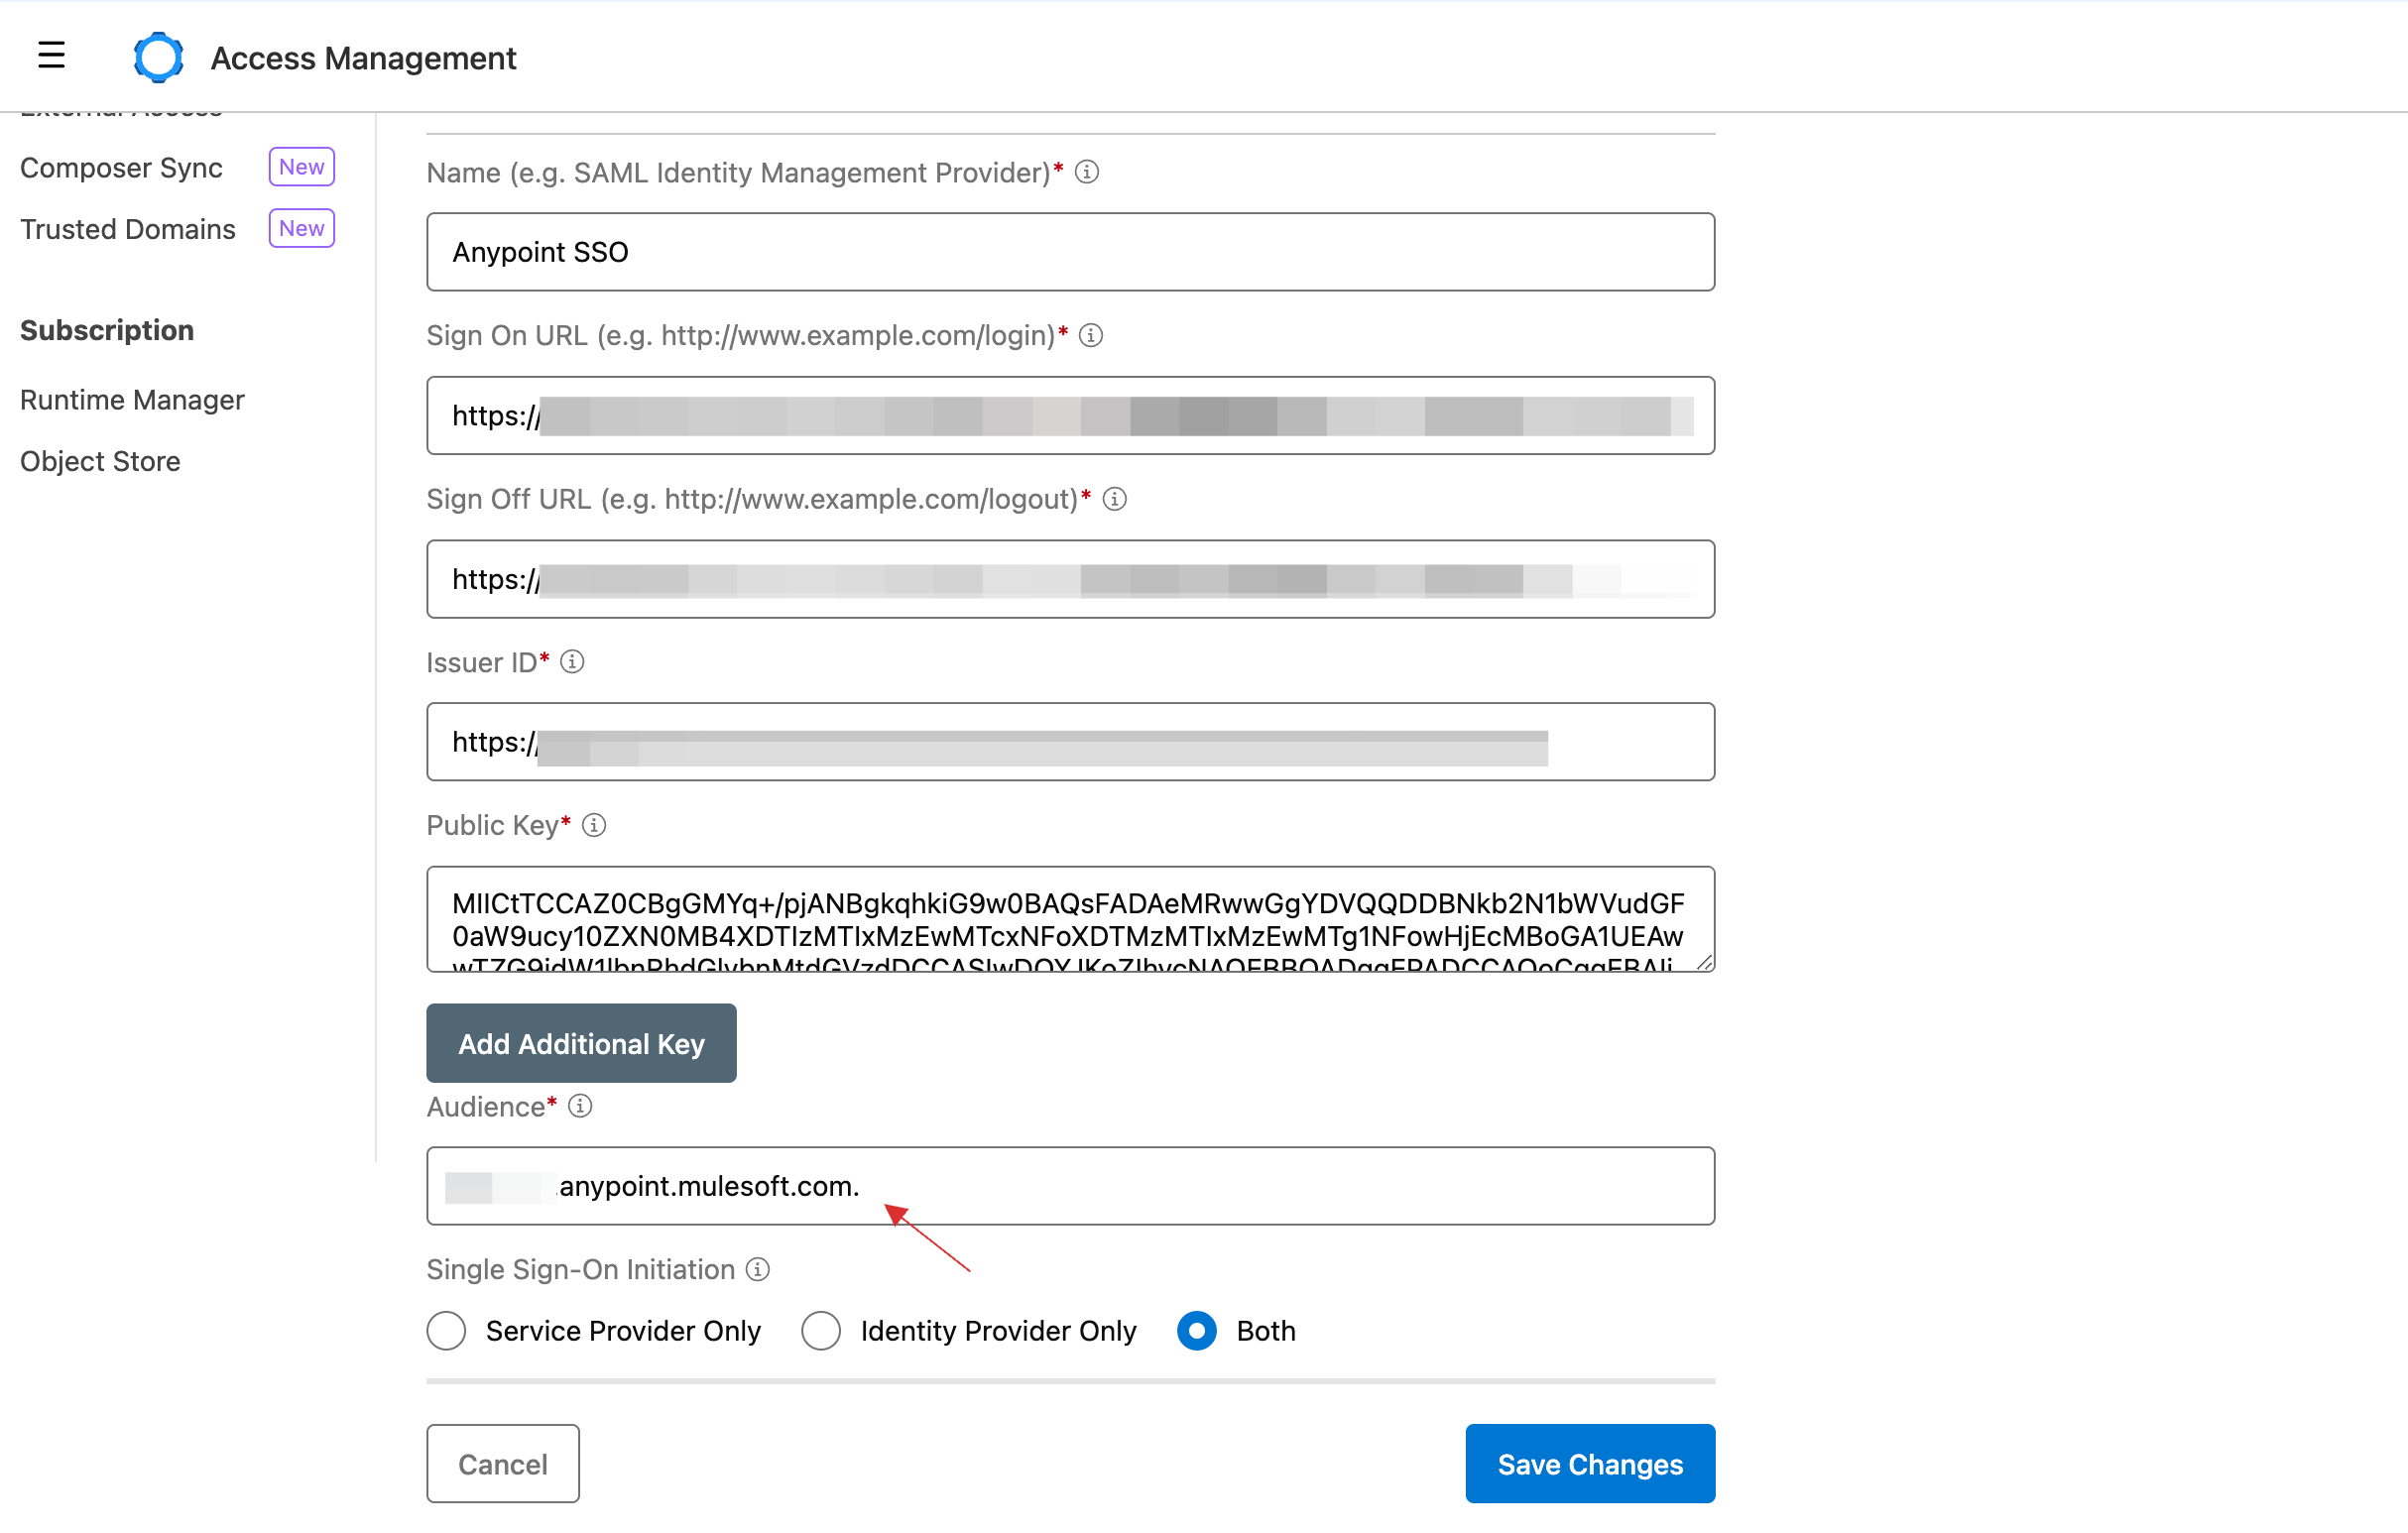Image resolution: width=2408 pixels, height=1533 pixels.
Task: Click the New badge beside Trusted Domains
Action: (x=301, y=228)
